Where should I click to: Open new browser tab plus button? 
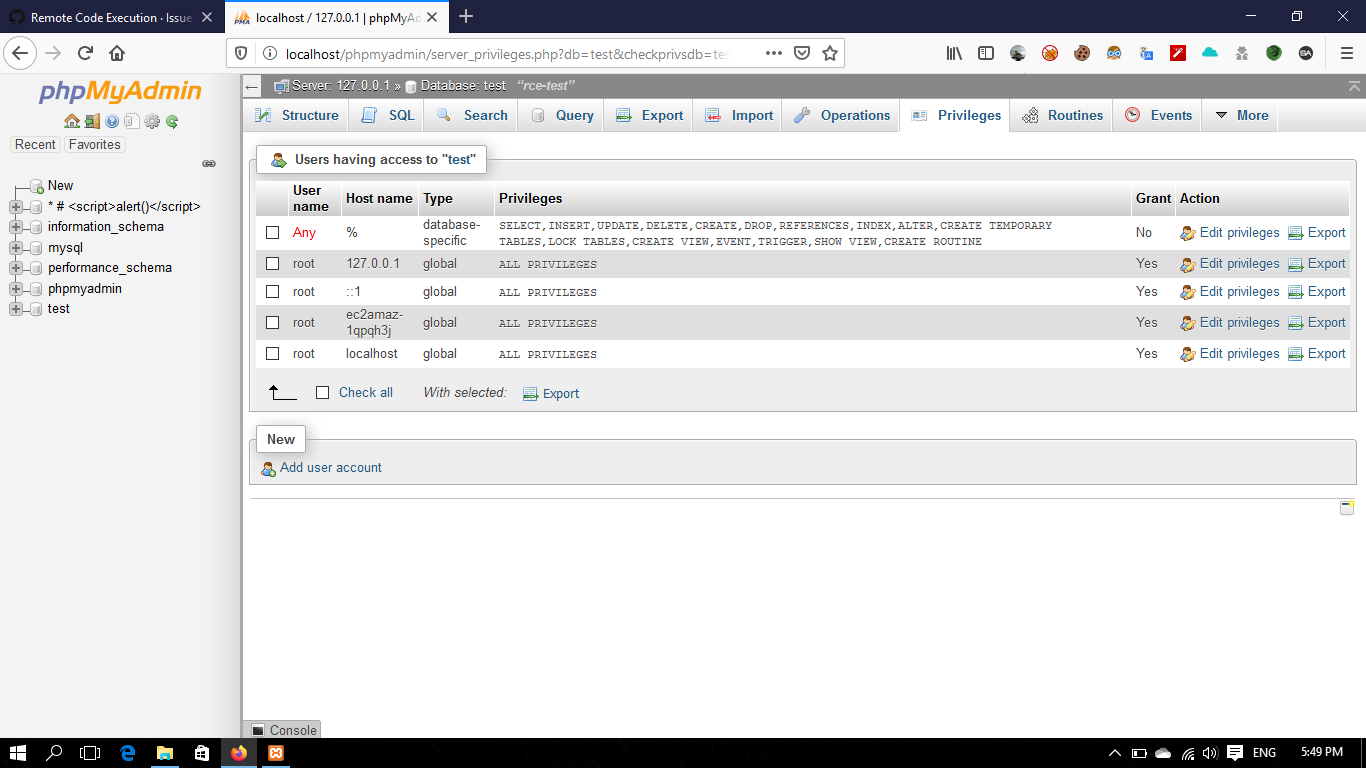[466, 17]
